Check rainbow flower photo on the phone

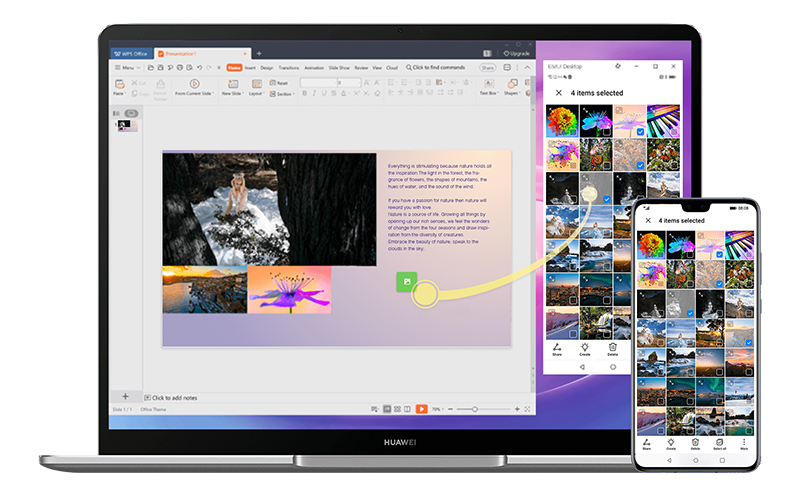(x=661, y=254)
